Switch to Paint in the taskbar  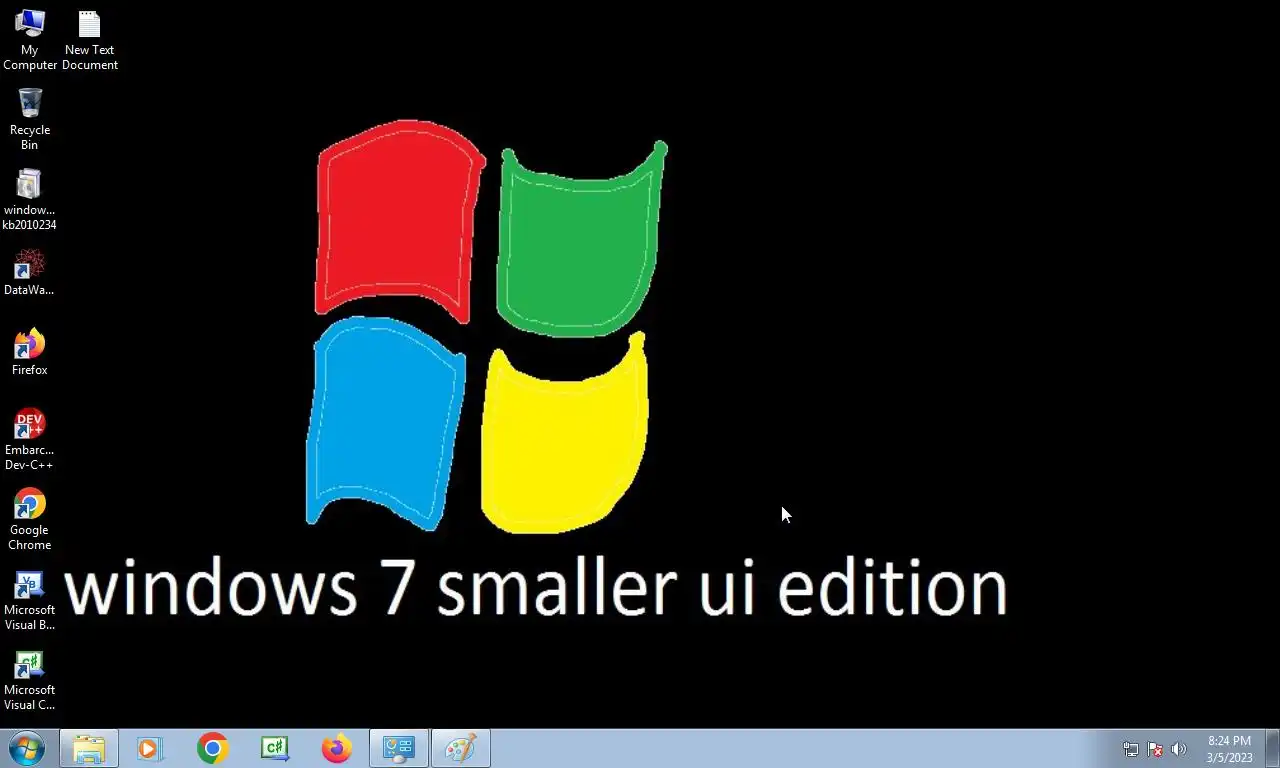click(x=461, y=748)
